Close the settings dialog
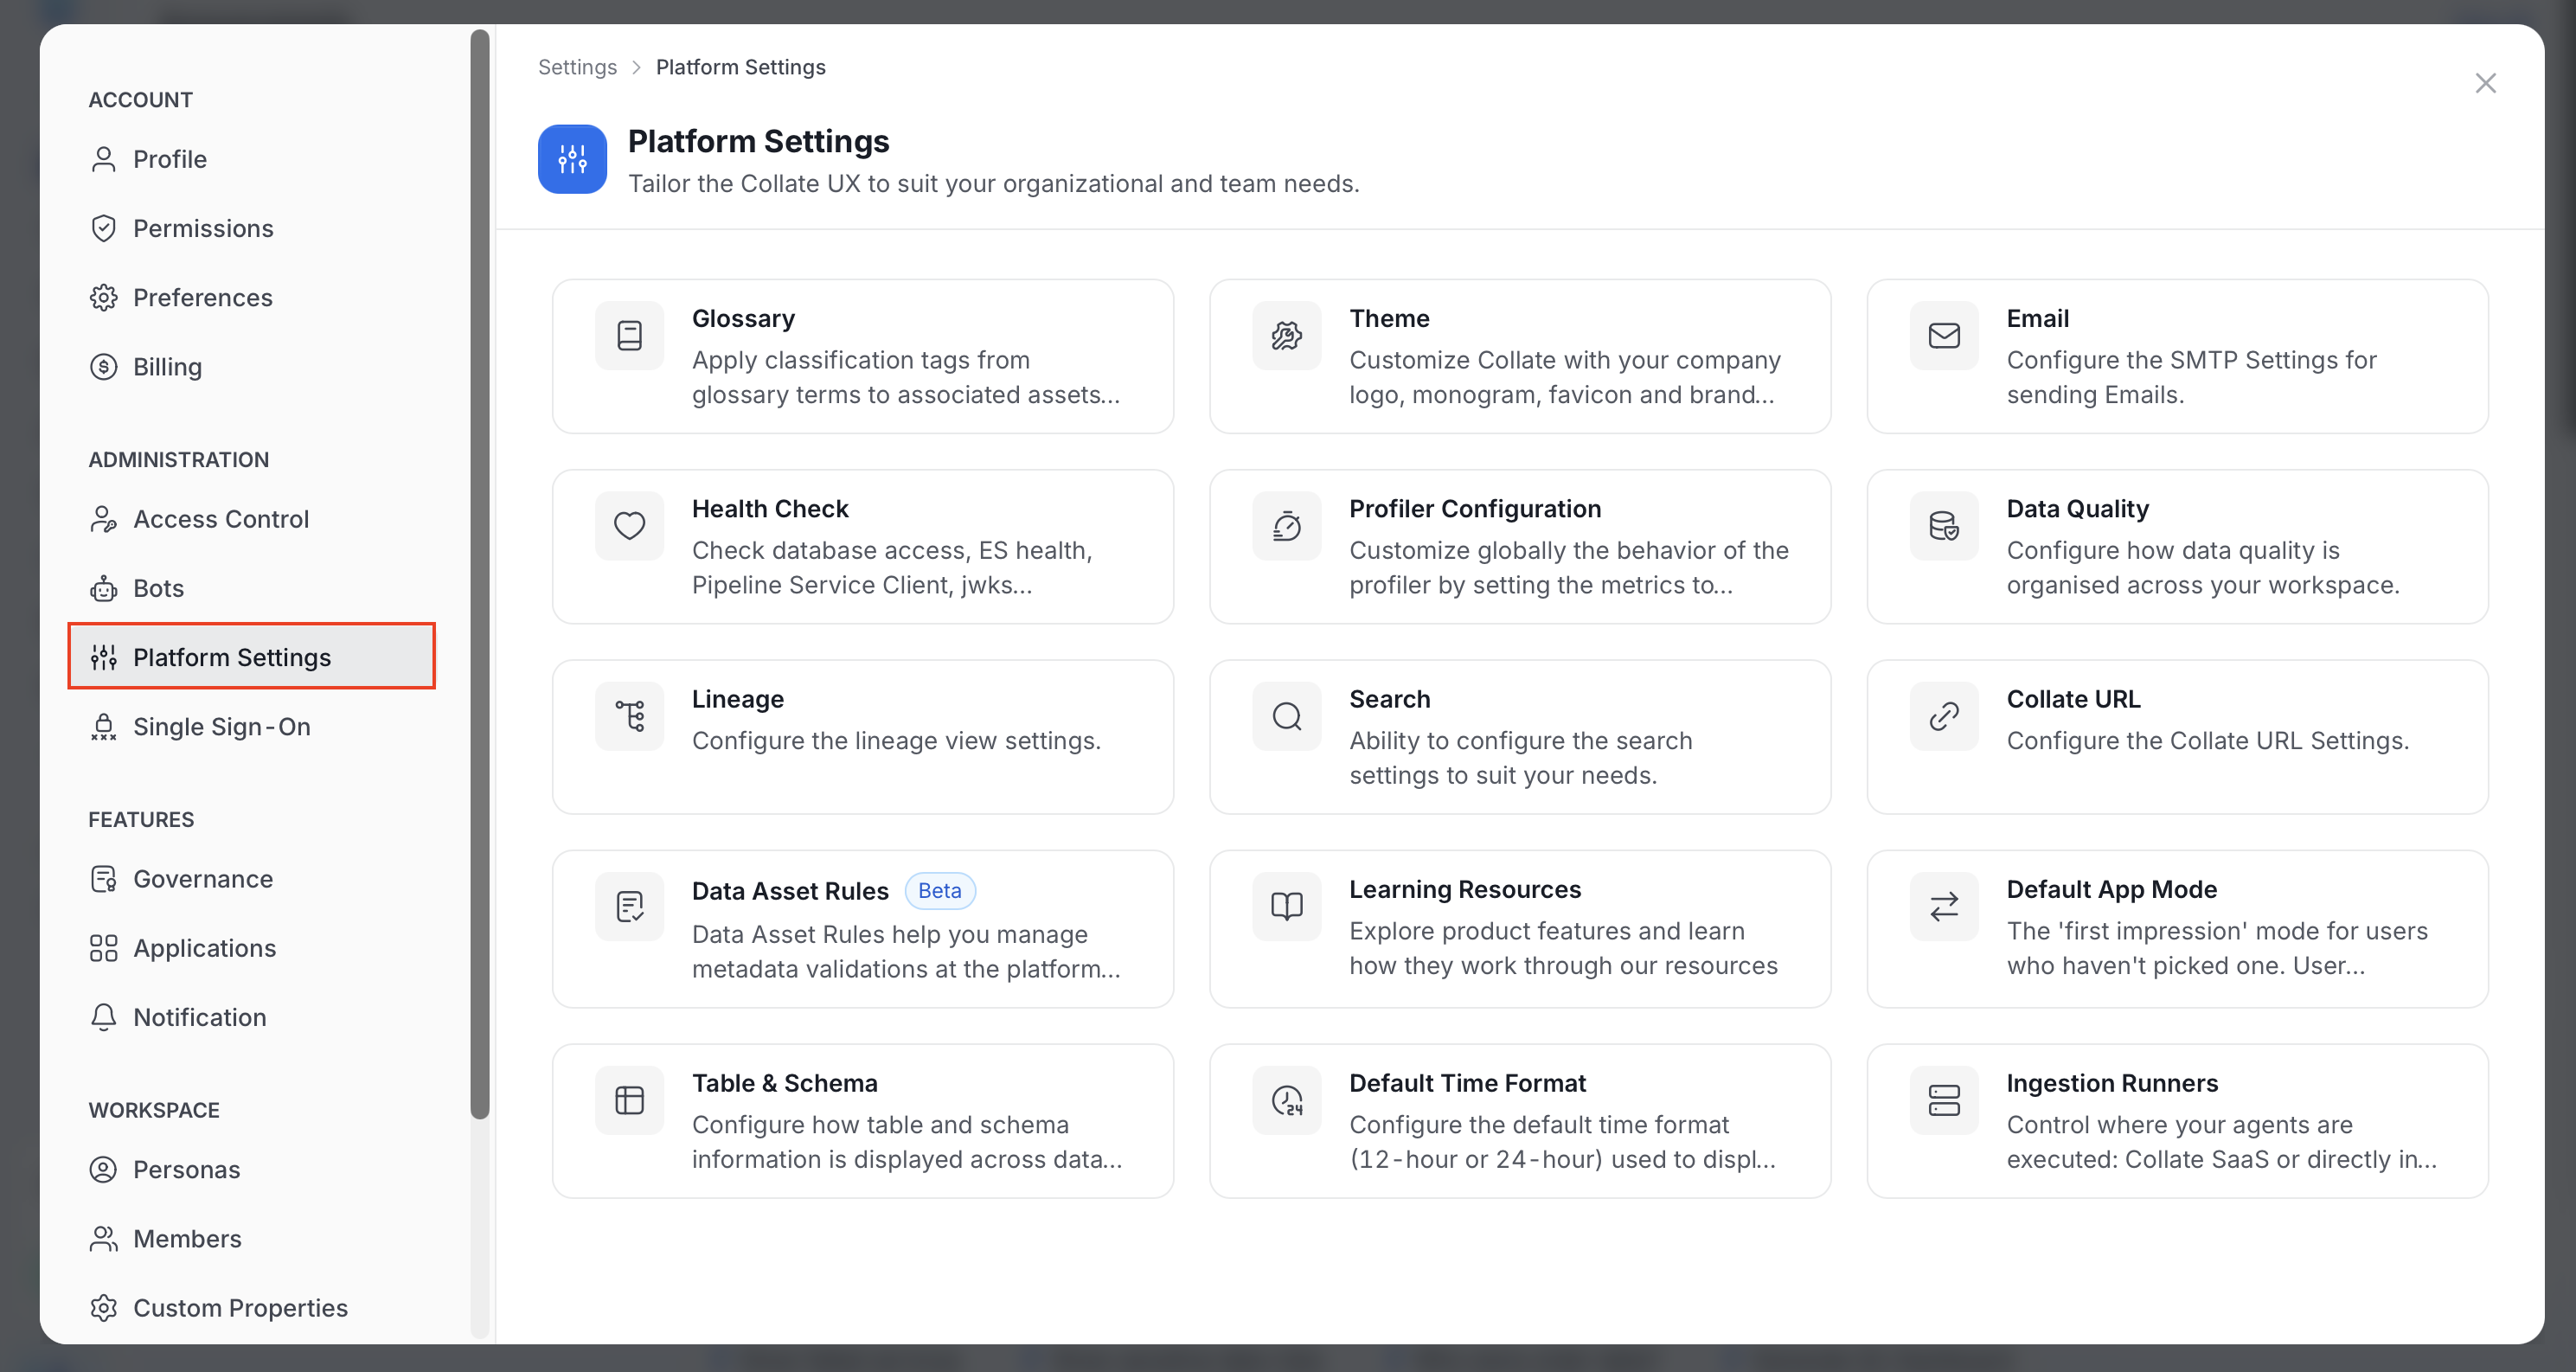This screenshot has width=2576, height=1372. pyautogui.click(x=2485, y=83)
